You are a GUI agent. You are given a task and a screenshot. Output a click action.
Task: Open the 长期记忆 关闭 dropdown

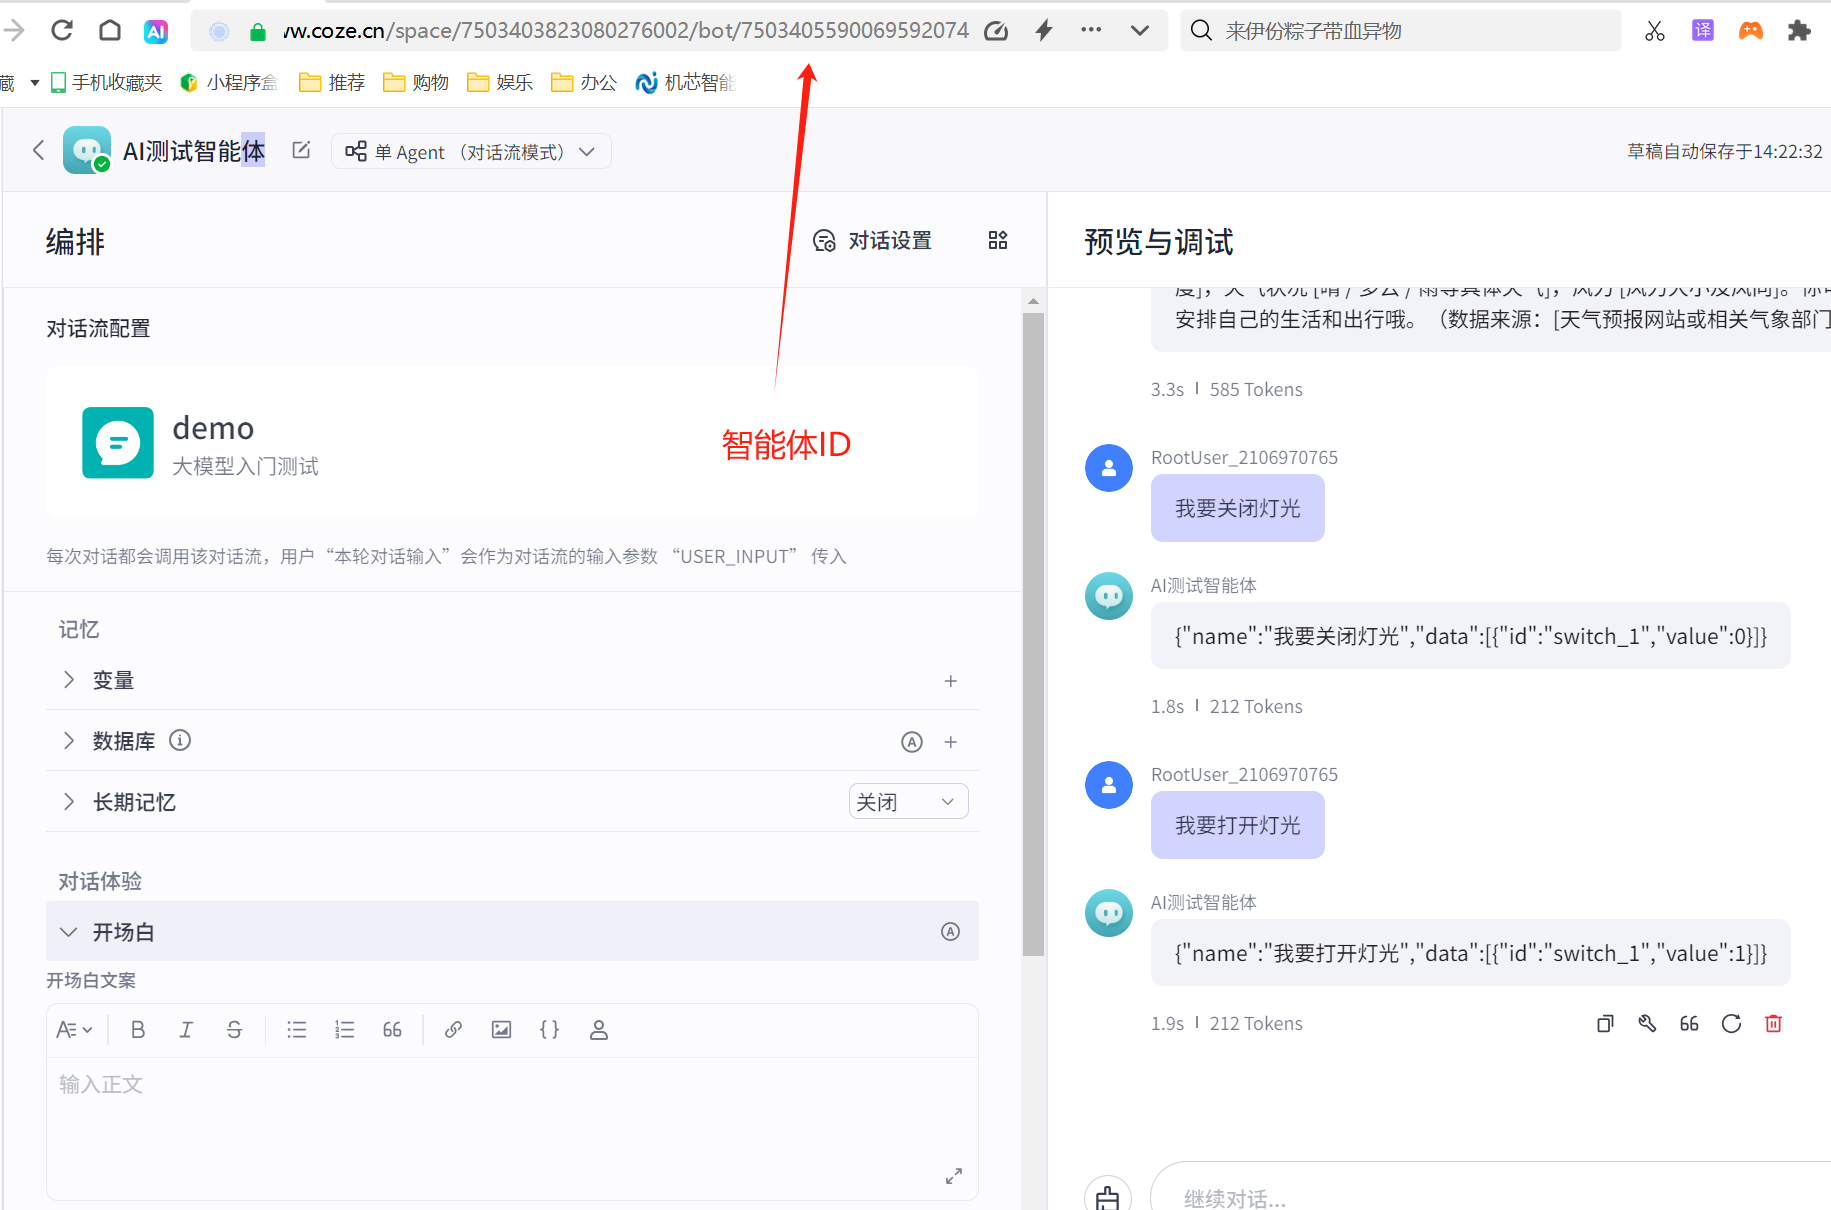[x=906, y=801]
